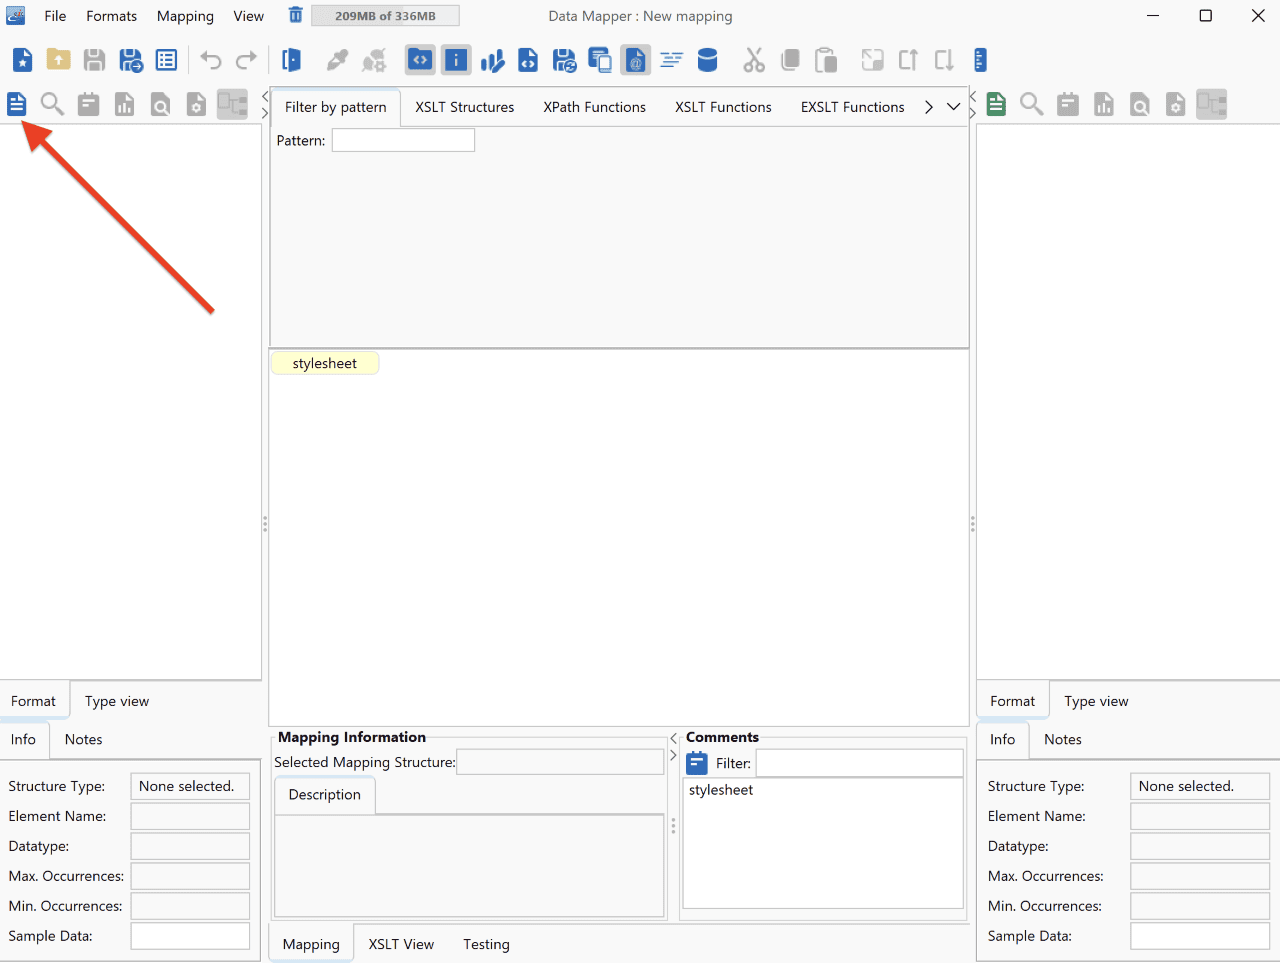Click the memory usage bar 209MB of 336MB
This screenshot has height=963, width=1280.
pyautogui.click(x=385, y=16)
